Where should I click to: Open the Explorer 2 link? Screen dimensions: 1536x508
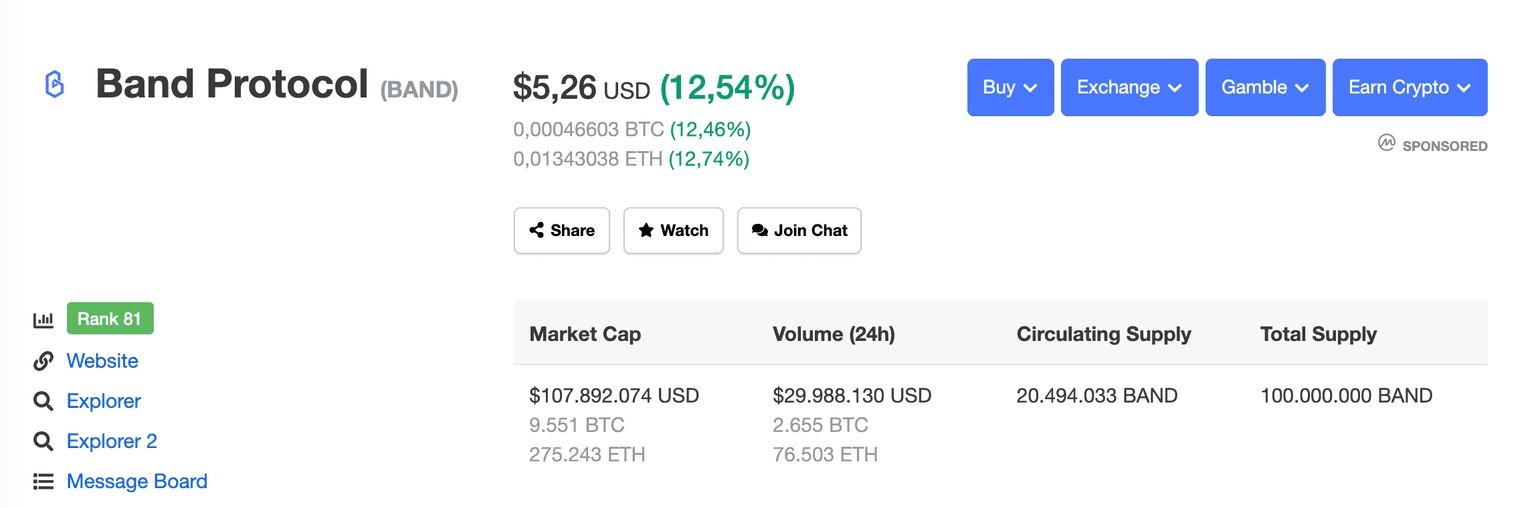click(x=111, y=441)
